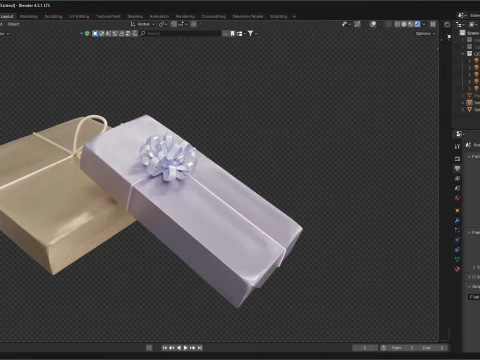480x360 pixels.
Task: Click the current frame number field
Action: [x=365, y=348]
